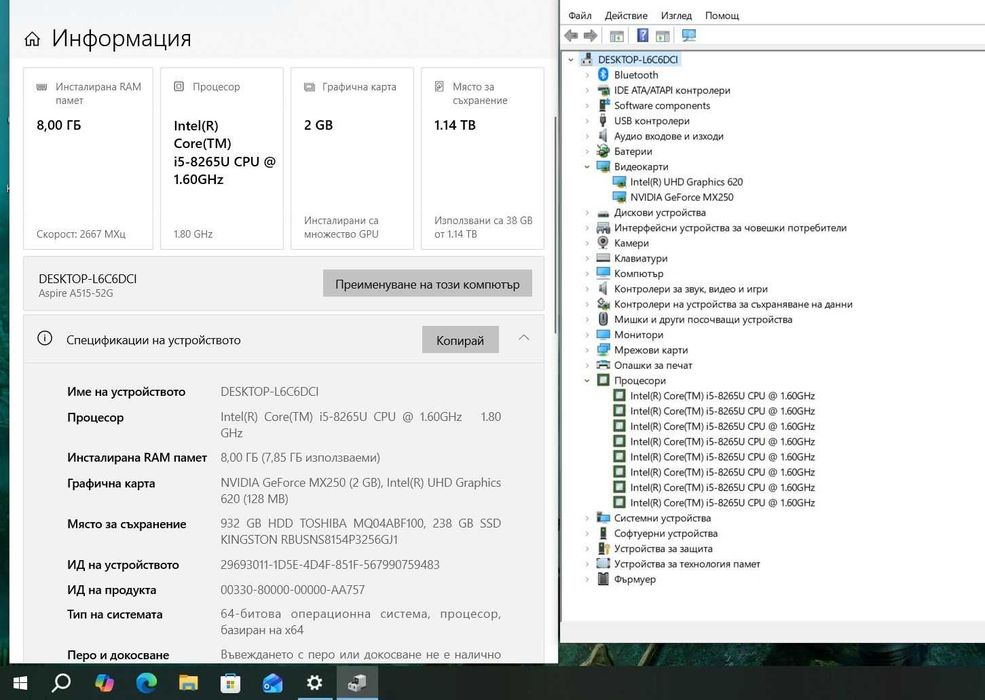Select the Камери category icon

click(603, 243)
